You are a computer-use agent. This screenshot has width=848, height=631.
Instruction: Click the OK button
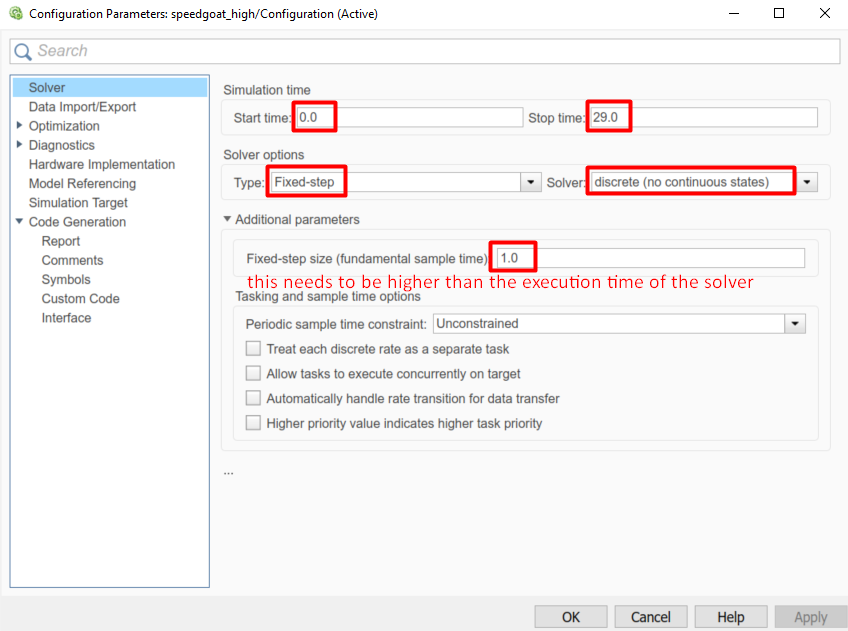[x=570, y=617]
